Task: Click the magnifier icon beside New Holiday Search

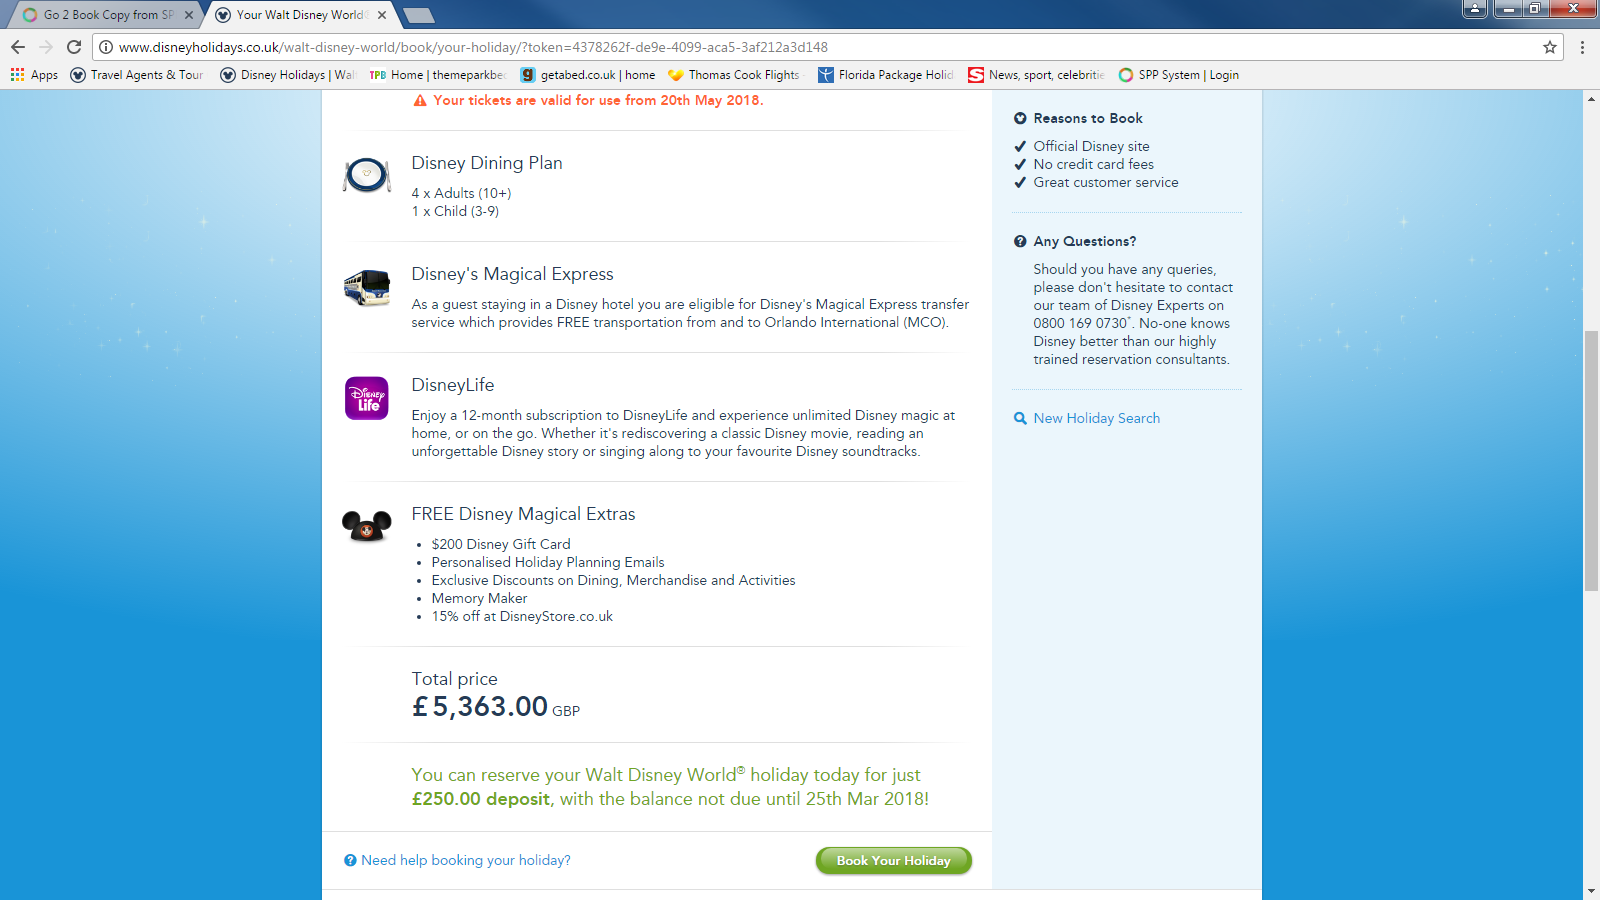Action: pyautogui.click(x=1020, y=418)
